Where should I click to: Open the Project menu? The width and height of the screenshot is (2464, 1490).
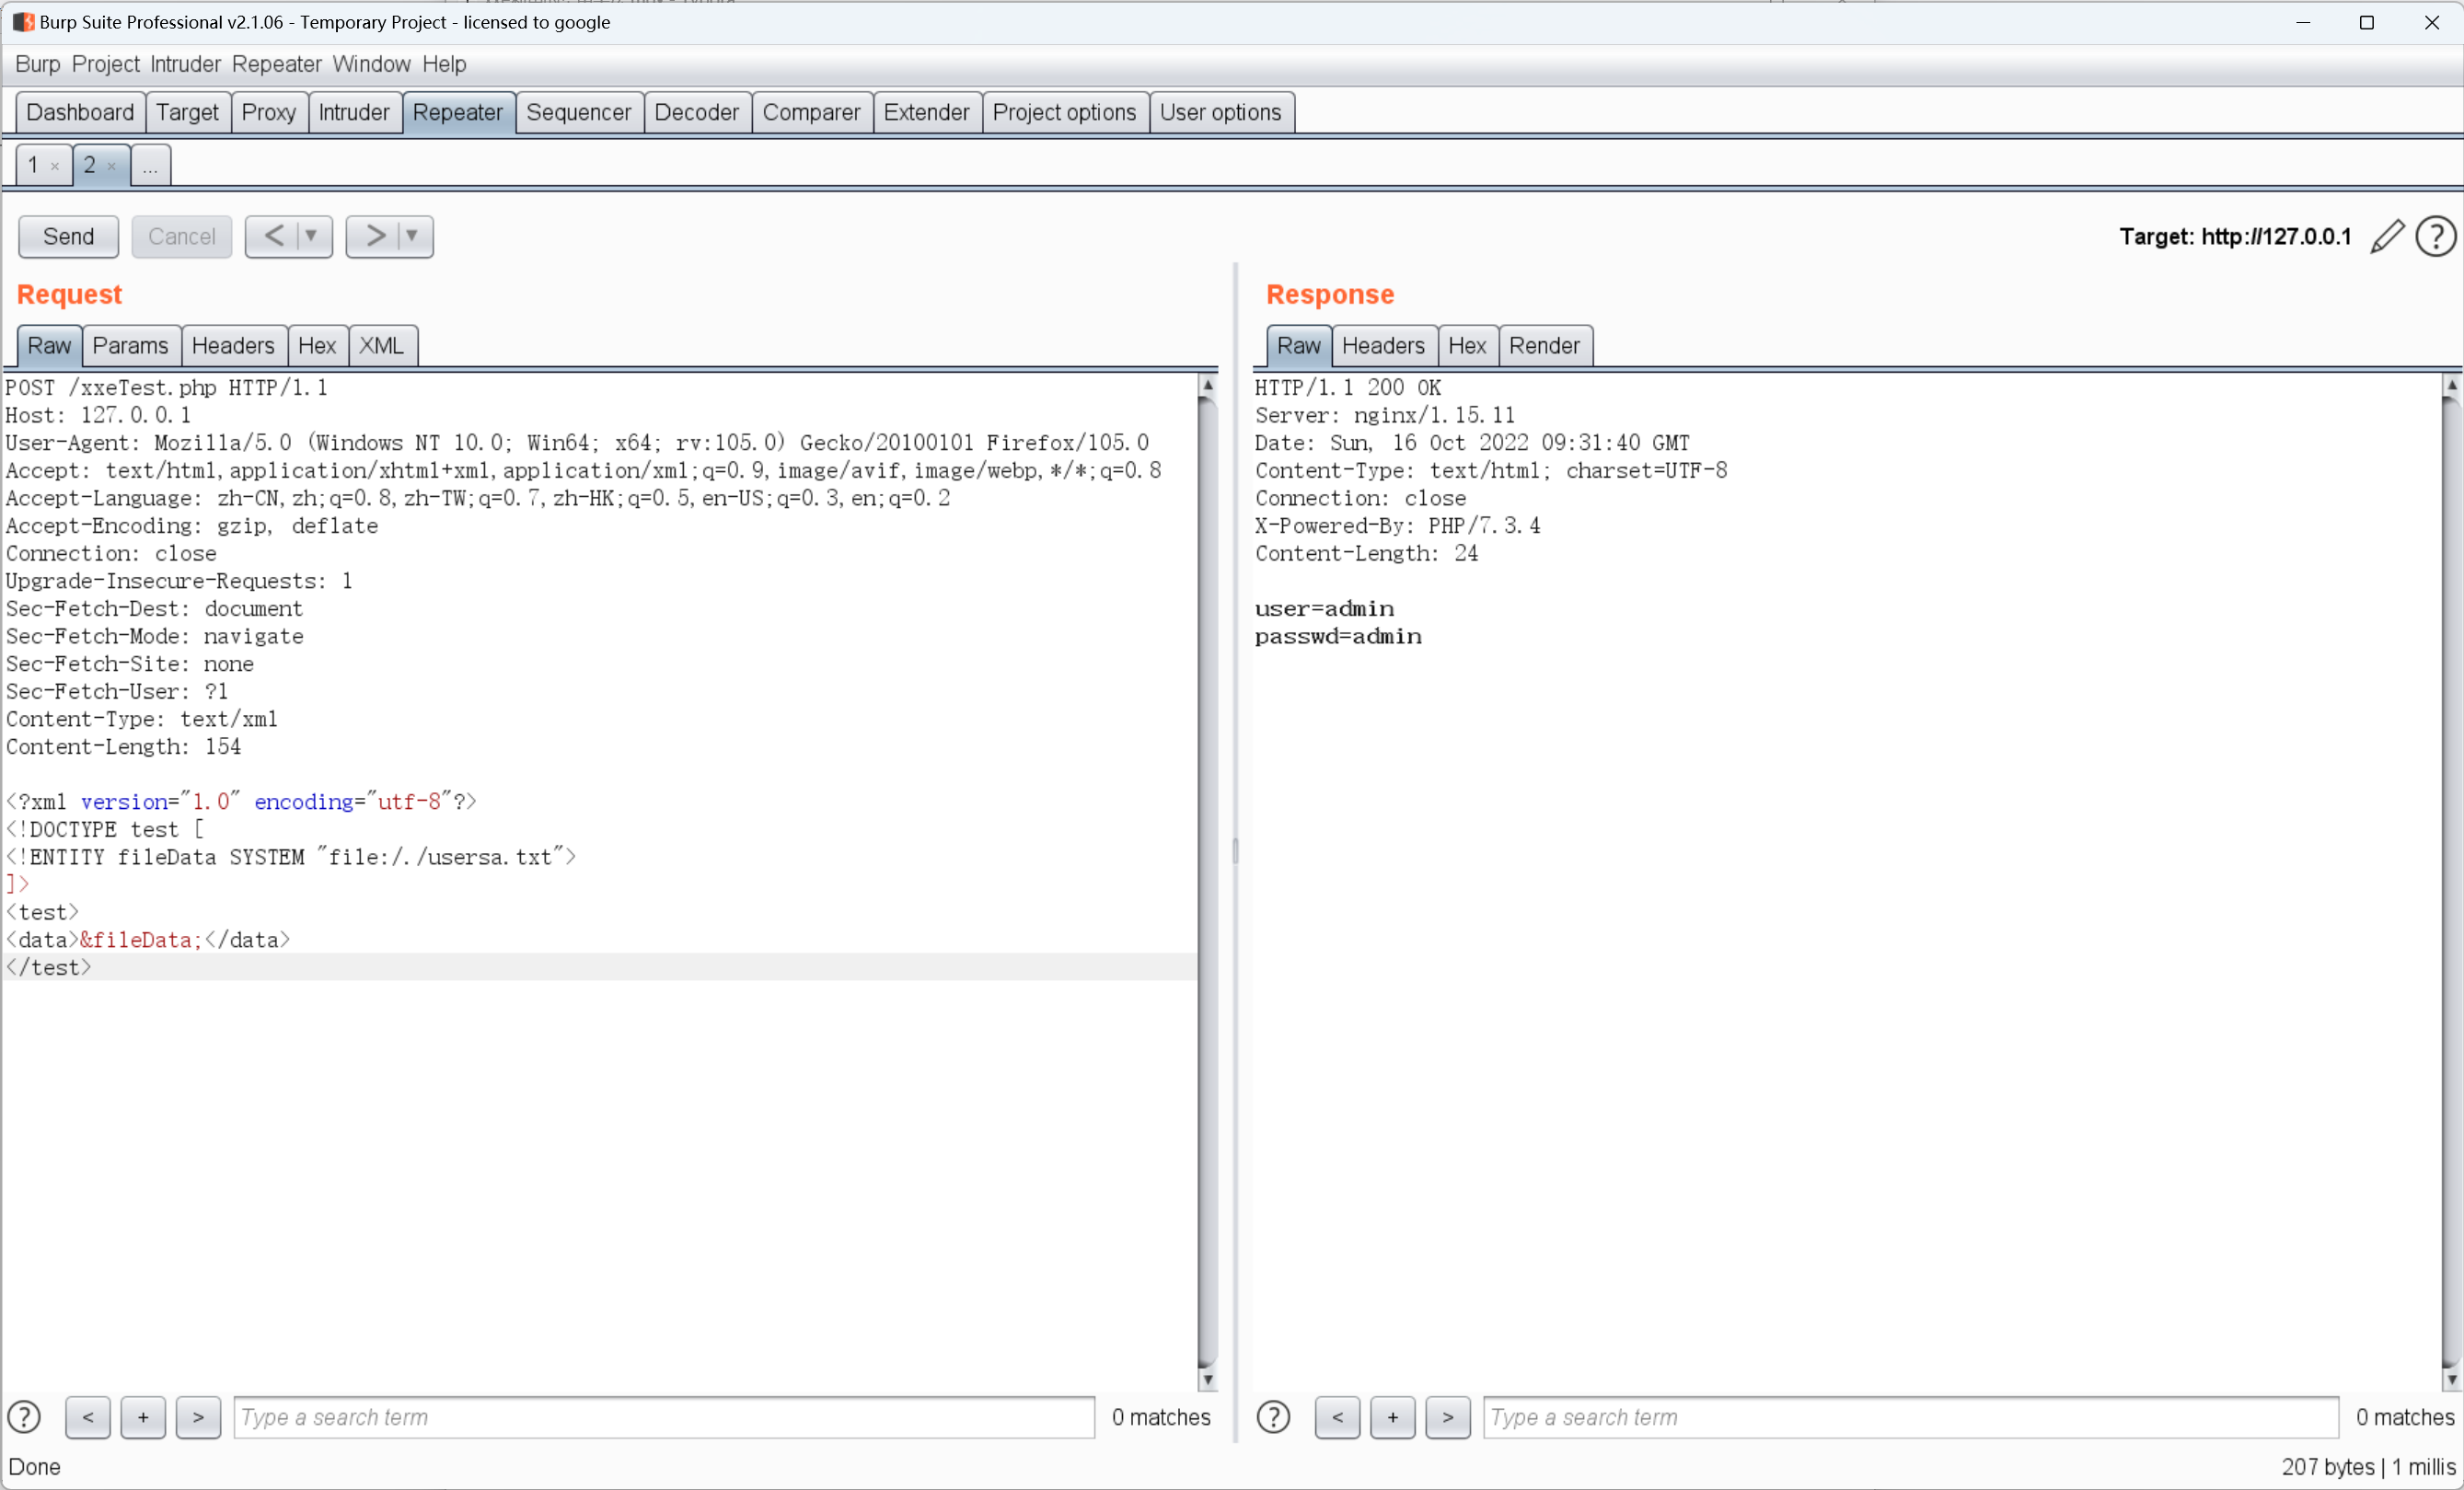pos(105,64)
